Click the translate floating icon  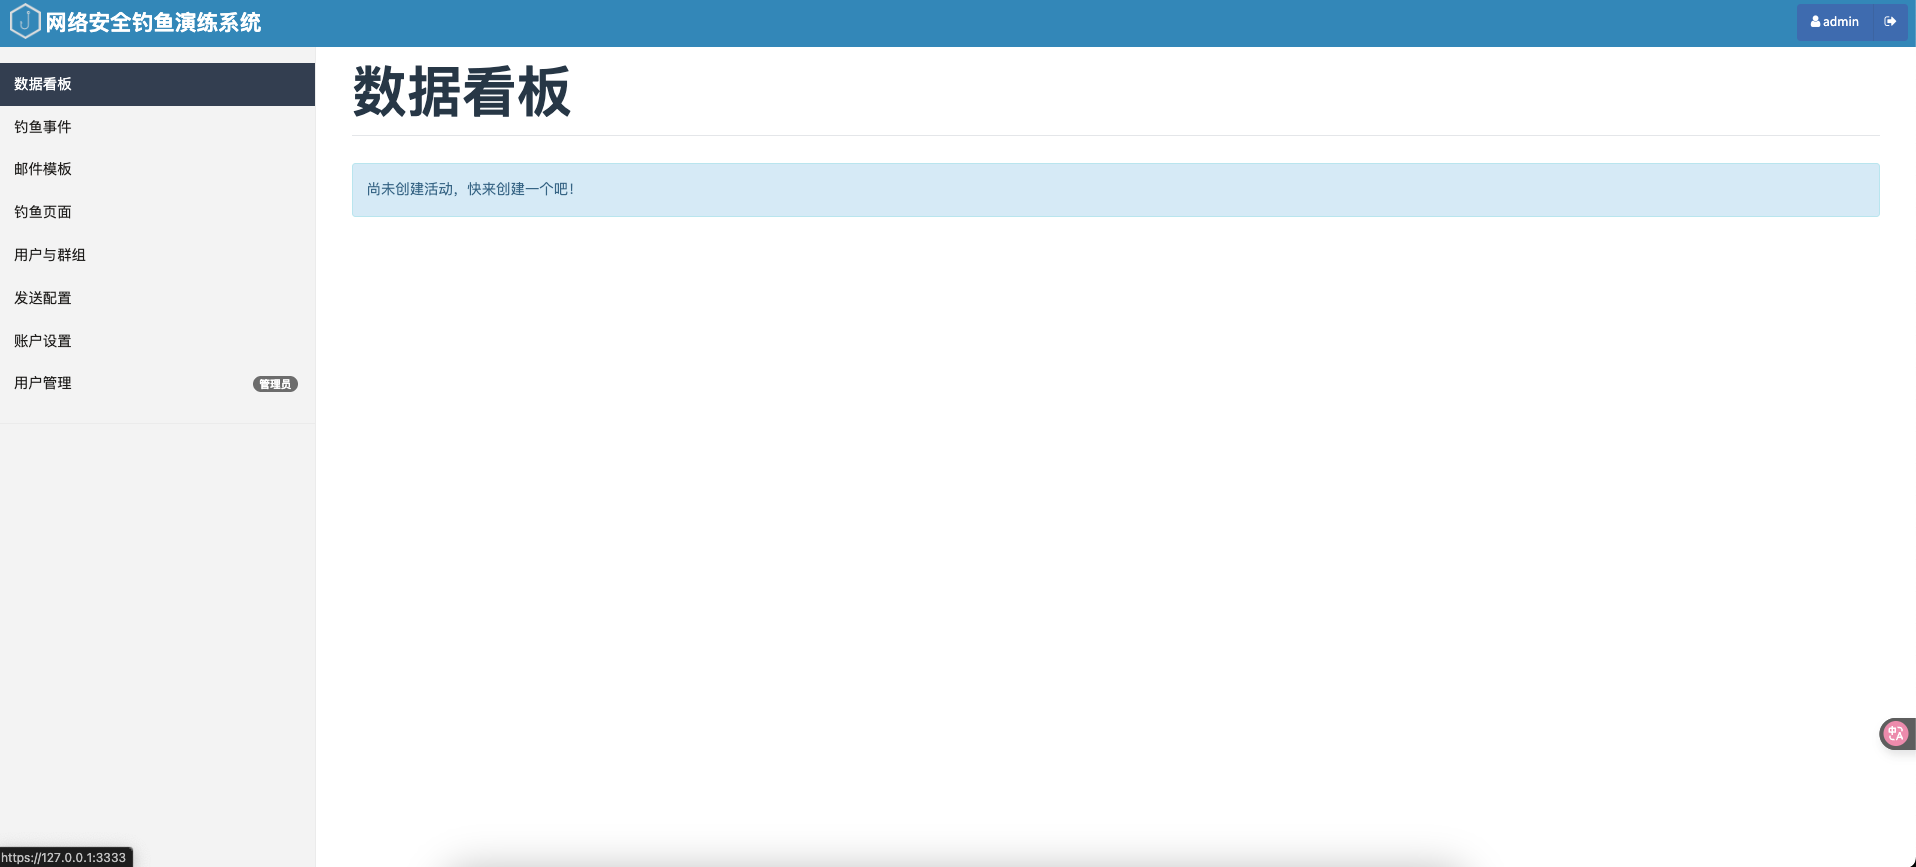(1895, 734)
